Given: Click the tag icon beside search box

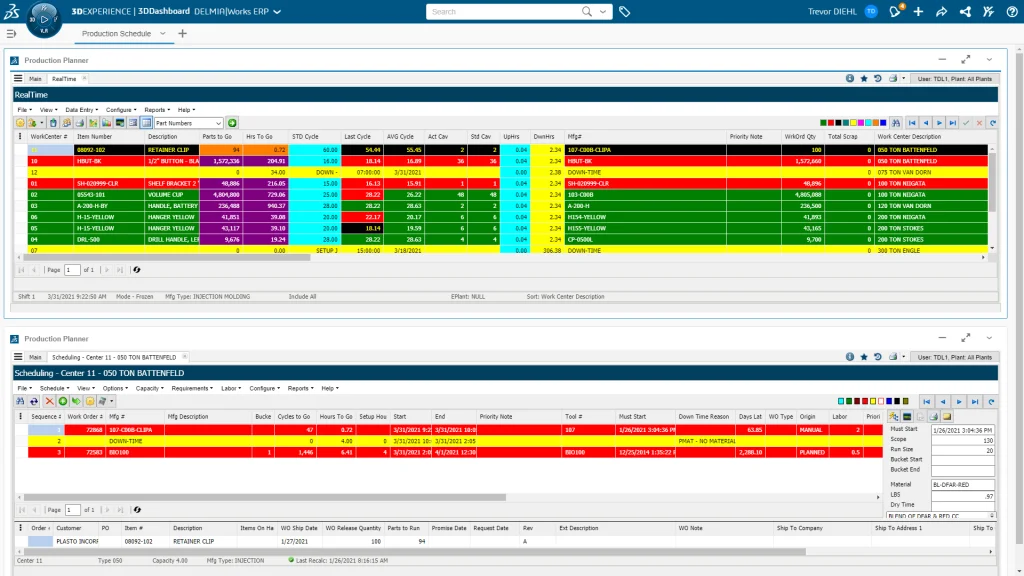Looking at the screenshot, I should [625, 12].
